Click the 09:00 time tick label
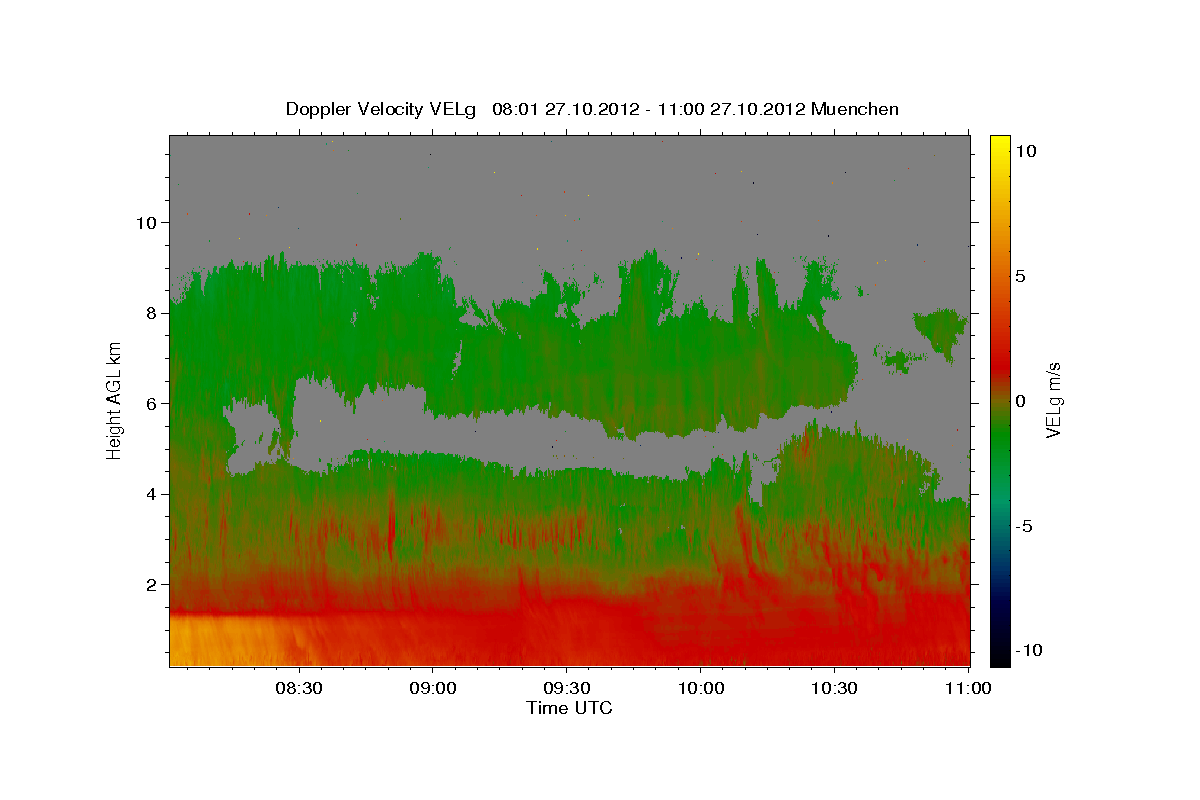This screenshot has width=1200, height=800. (433, 688)
